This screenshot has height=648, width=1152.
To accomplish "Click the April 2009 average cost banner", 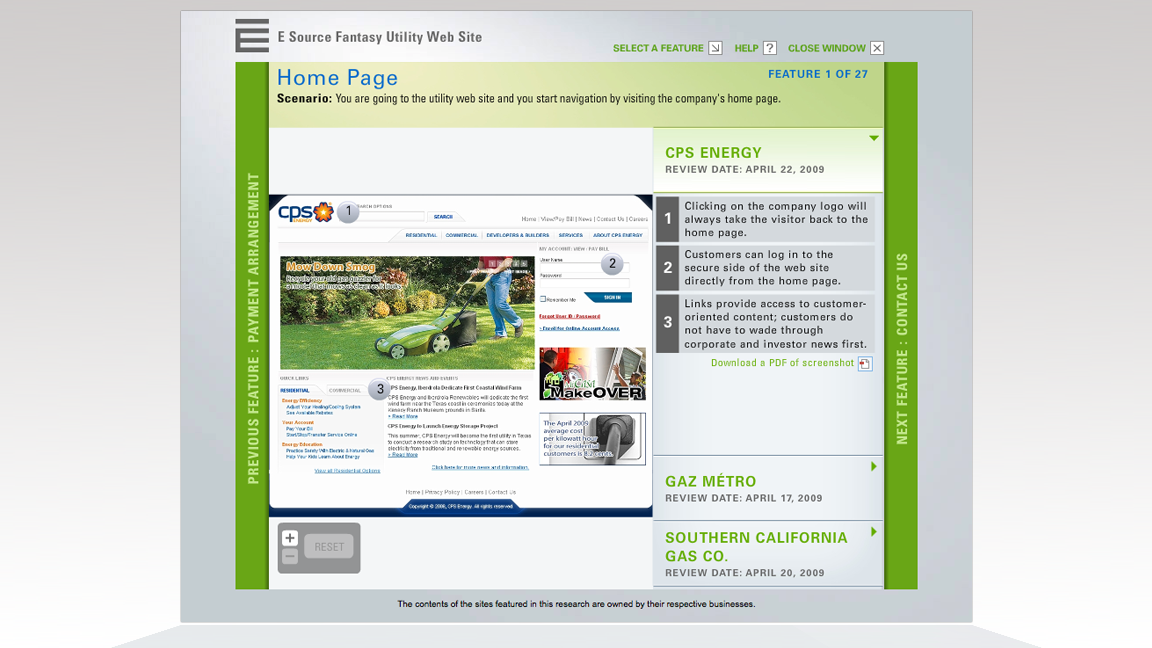I will click(x=592, y=439).
